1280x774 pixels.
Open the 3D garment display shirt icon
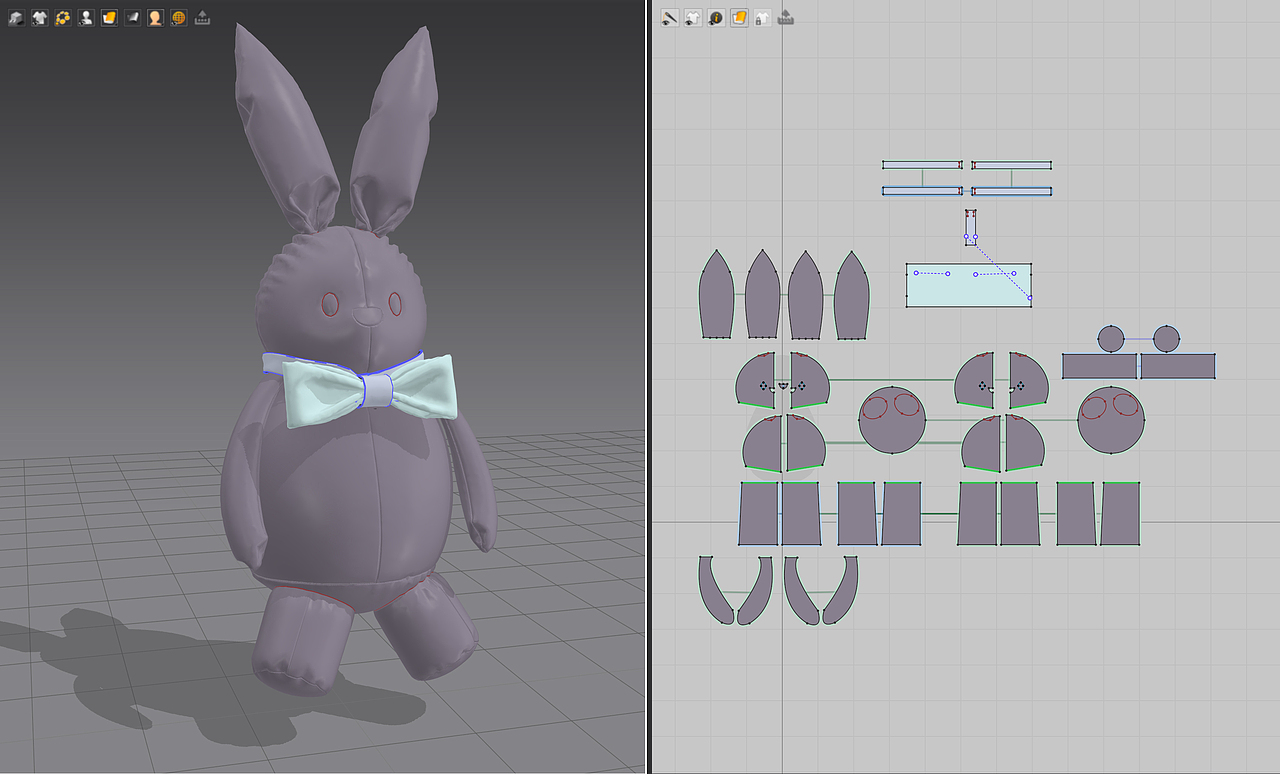[39, 18]
